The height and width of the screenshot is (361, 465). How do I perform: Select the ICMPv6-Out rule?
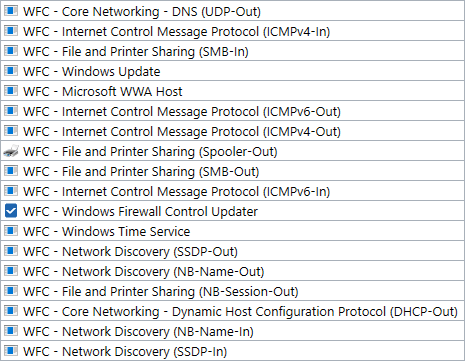[x=232, y=111]
